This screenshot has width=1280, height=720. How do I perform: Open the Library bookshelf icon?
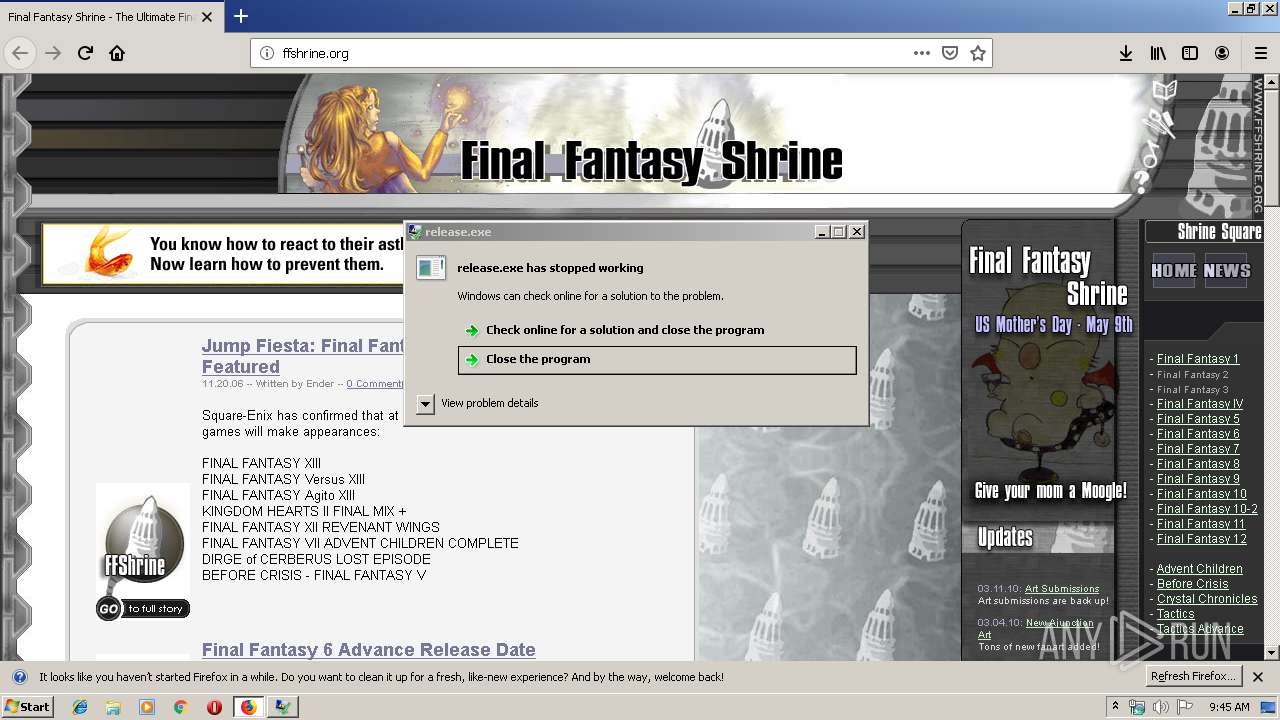point(1158,53)
